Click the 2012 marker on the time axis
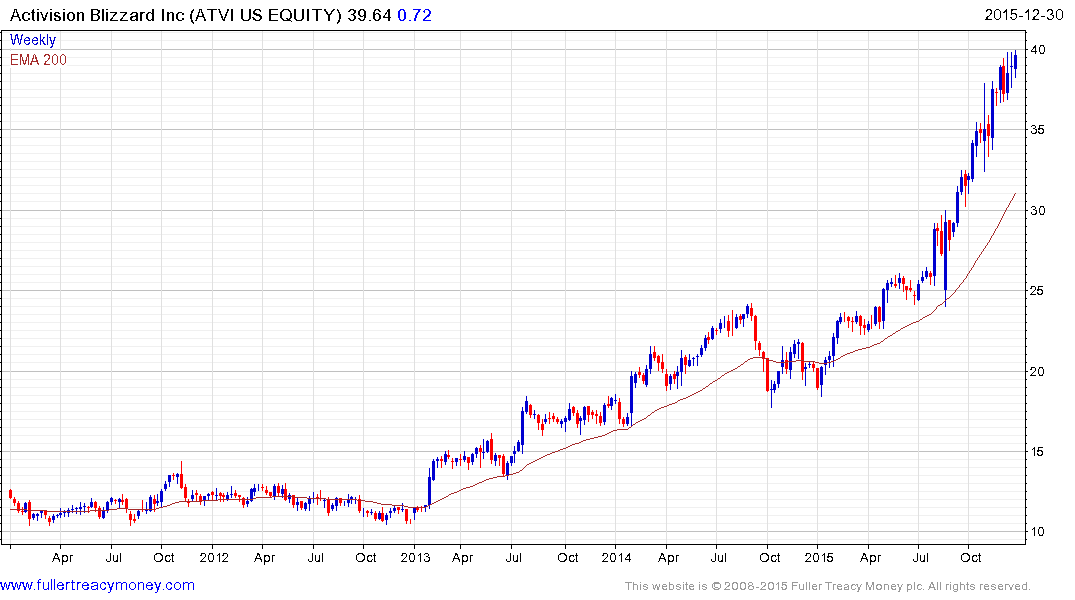 pos(214,557)
